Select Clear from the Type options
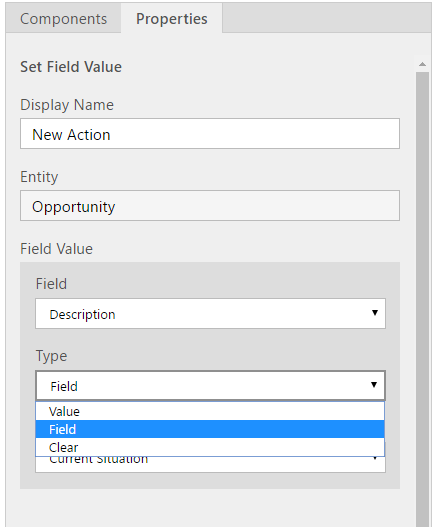435x527 pixels. pyautogui.click(x=210, y=447)
